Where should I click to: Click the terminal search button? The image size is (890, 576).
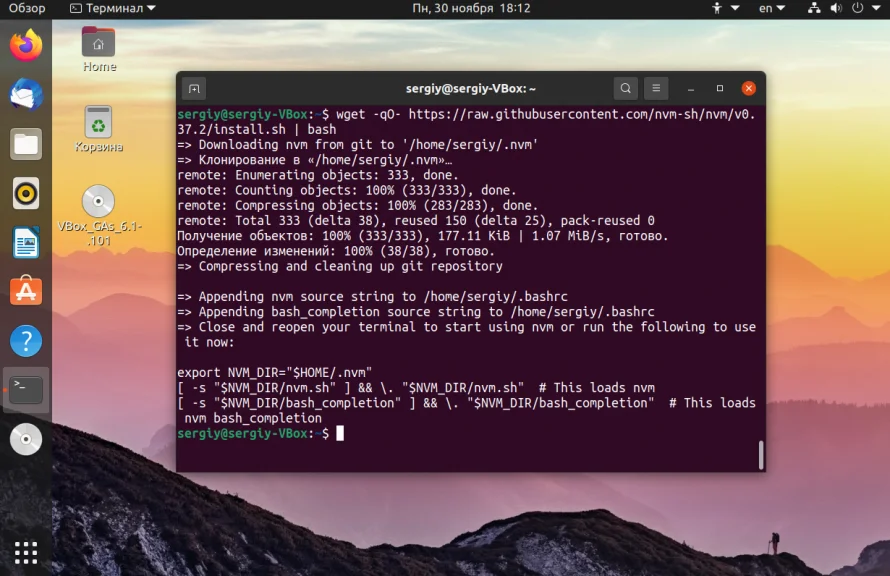point(625,89)
